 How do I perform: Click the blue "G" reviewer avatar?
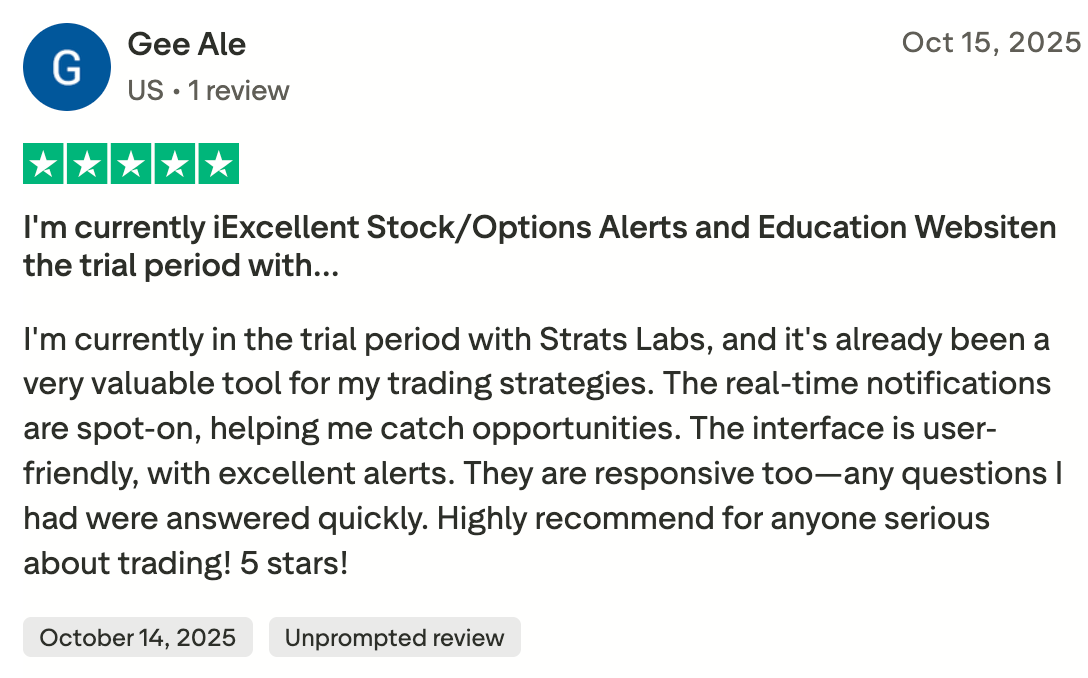66,67
